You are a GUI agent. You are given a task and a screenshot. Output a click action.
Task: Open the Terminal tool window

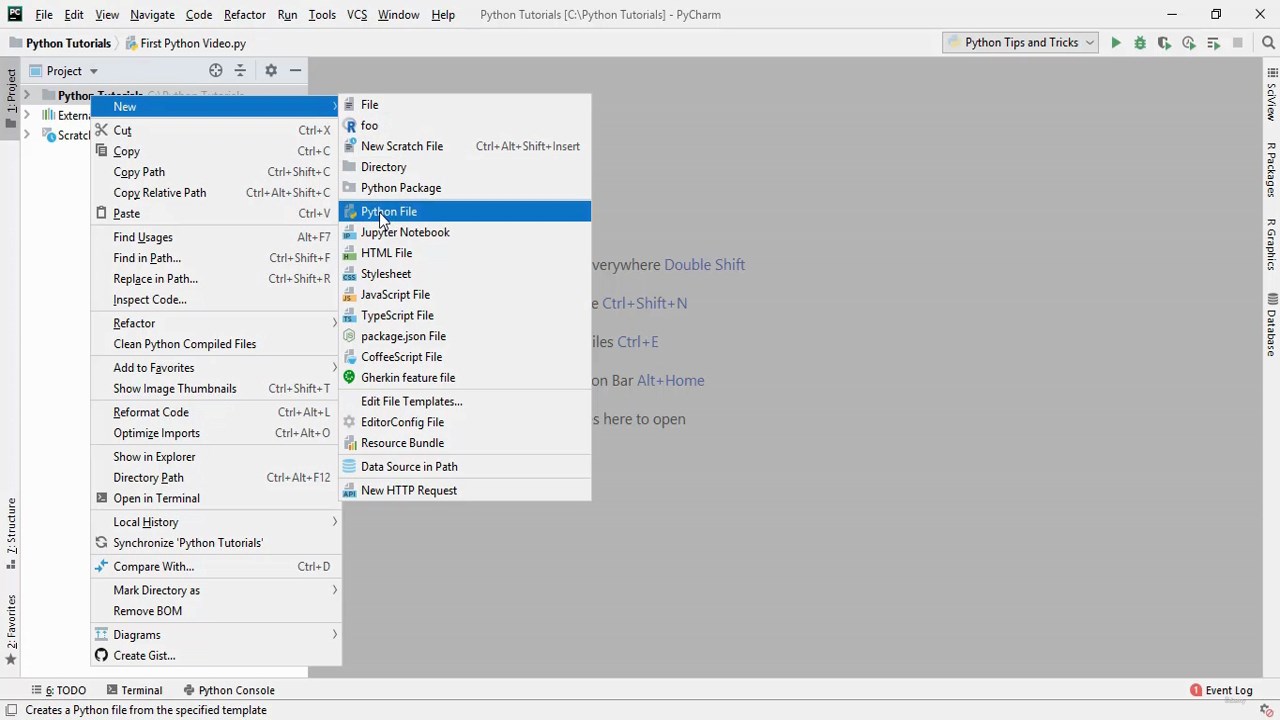(x=134, y=690)
